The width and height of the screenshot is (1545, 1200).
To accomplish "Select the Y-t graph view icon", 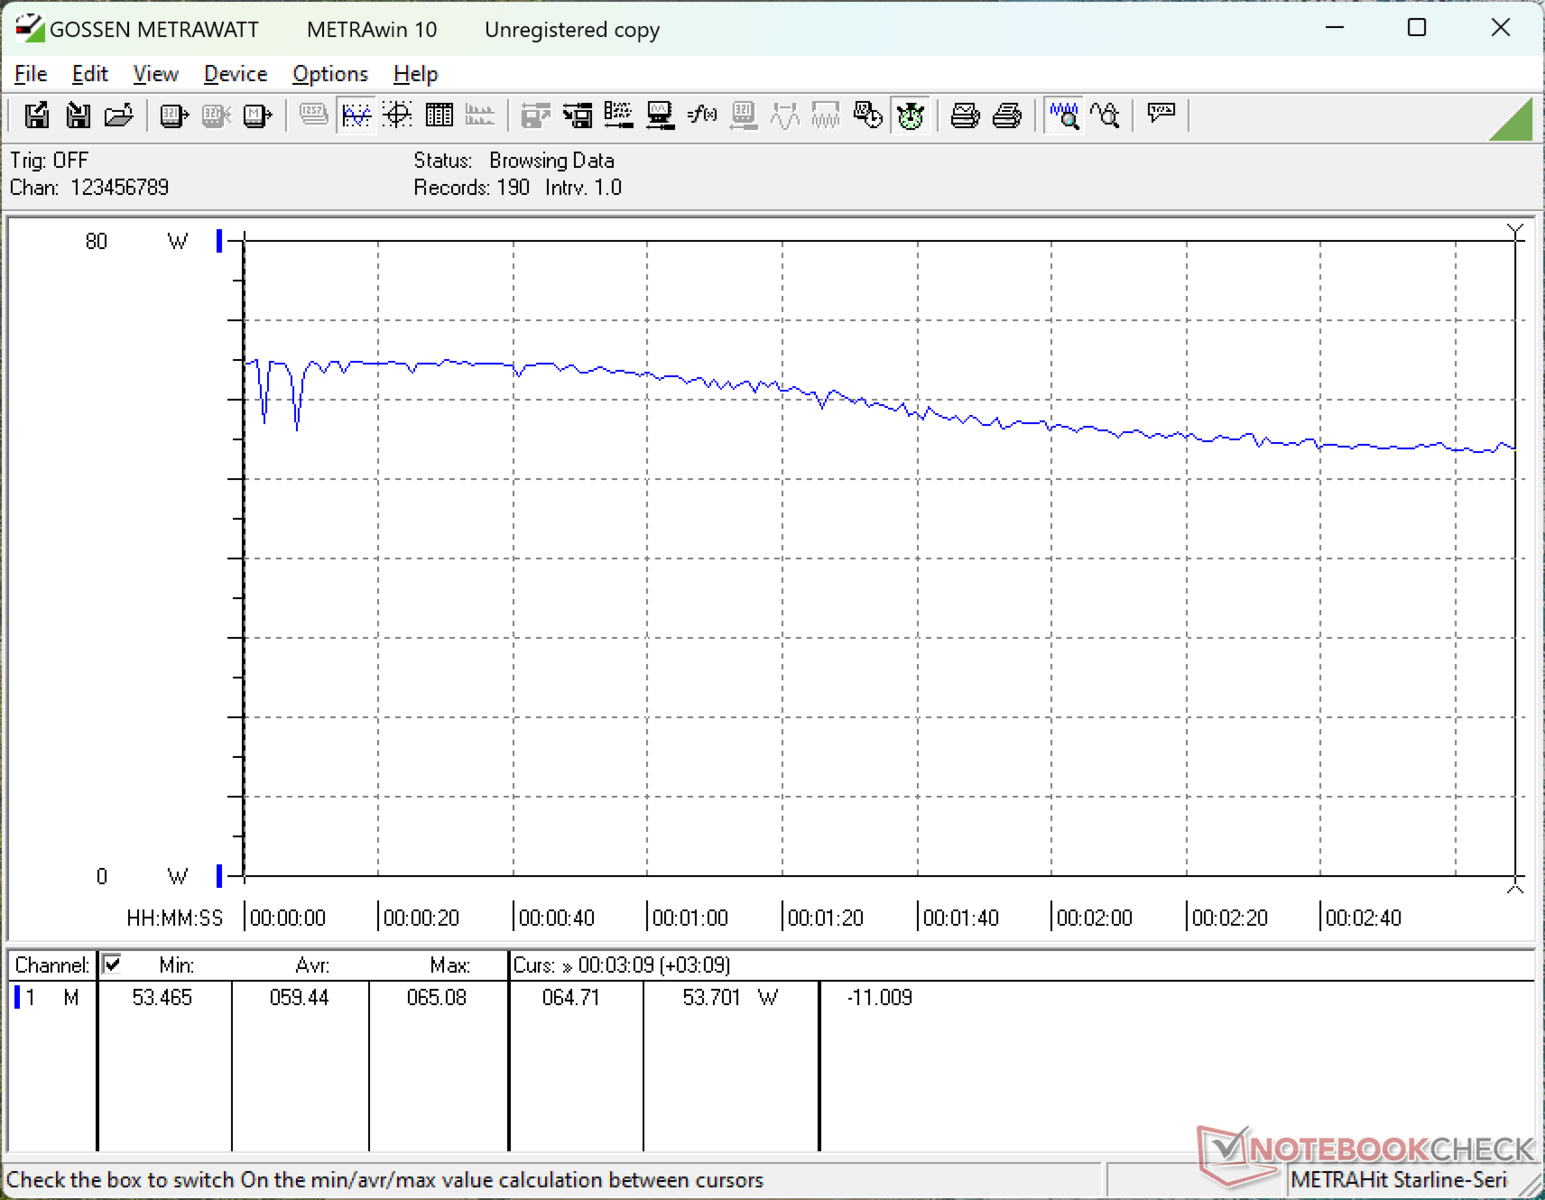I will coord(356,116).
